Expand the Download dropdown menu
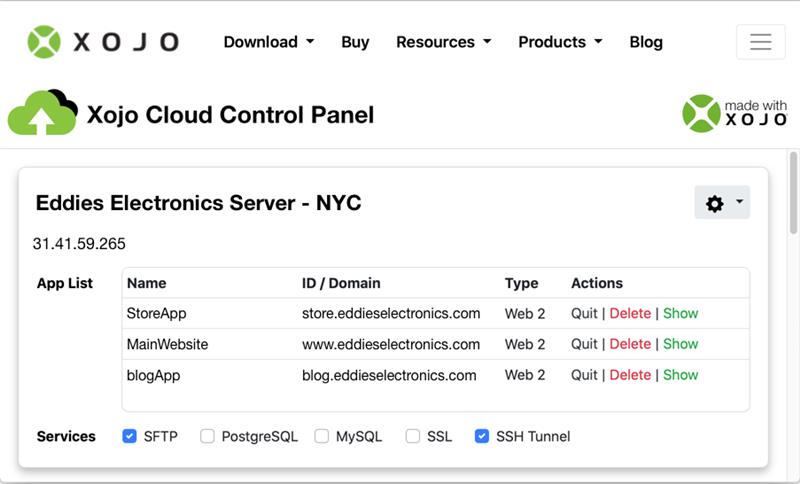This screenshot has width=800, height=484. 268,42
